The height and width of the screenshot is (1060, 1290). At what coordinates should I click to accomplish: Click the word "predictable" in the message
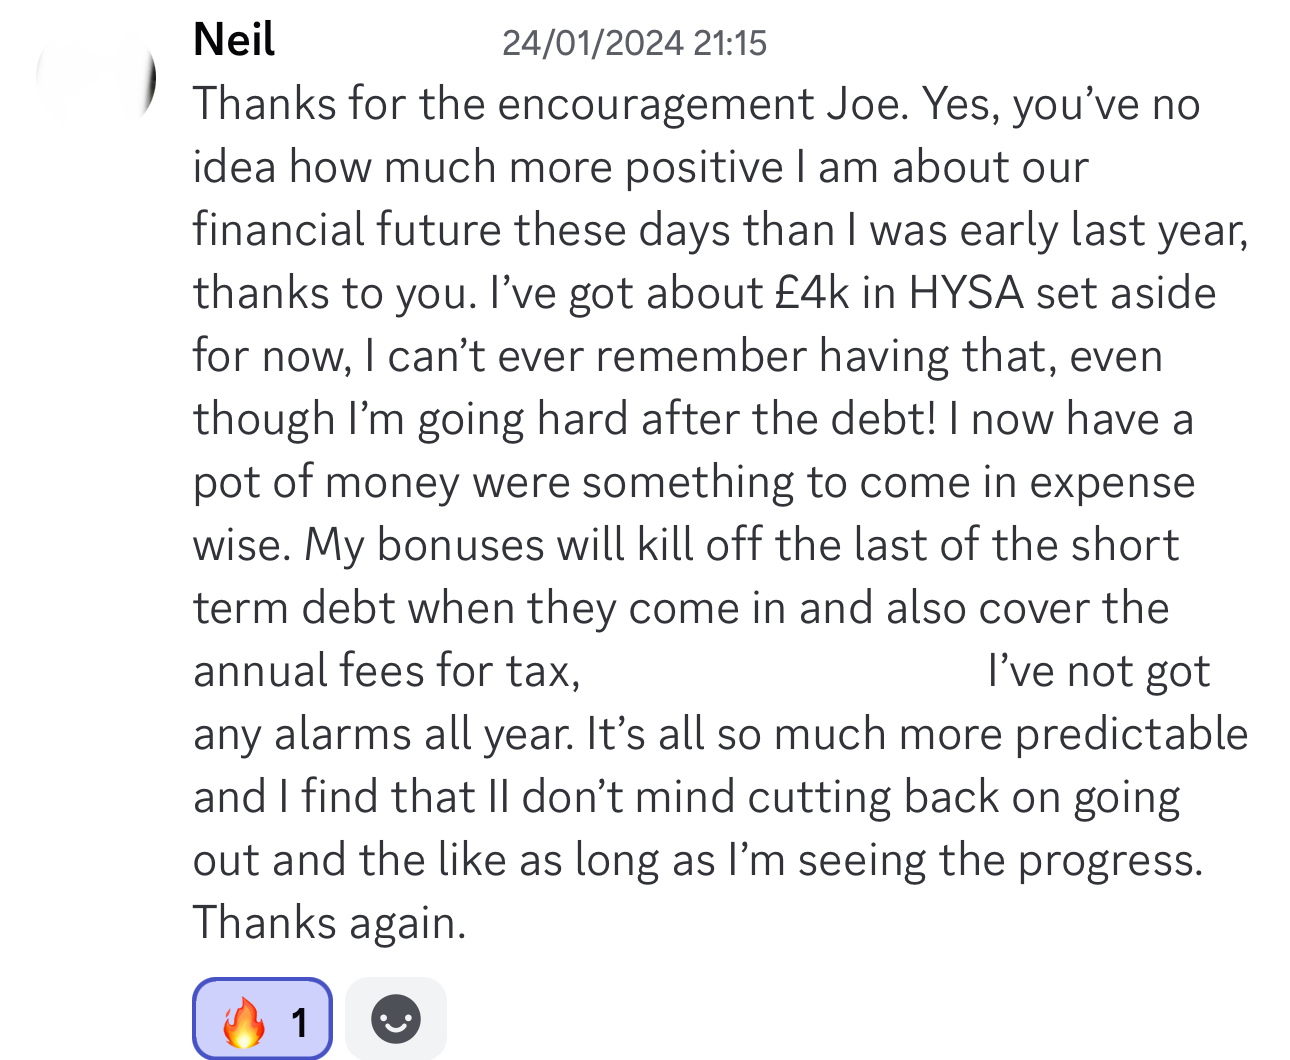(1131, 734)
